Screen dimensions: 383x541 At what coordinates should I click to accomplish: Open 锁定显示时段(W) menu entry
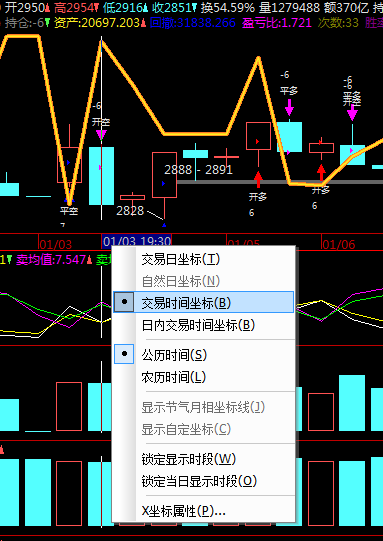[x=204, y=459]
